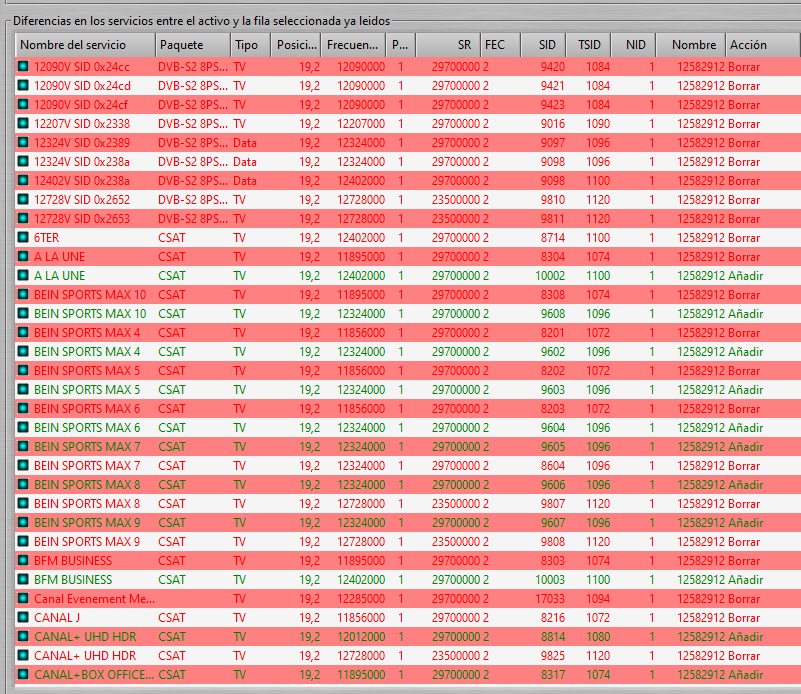
Task: Click the P... column header
Action: tap(400, 45)
